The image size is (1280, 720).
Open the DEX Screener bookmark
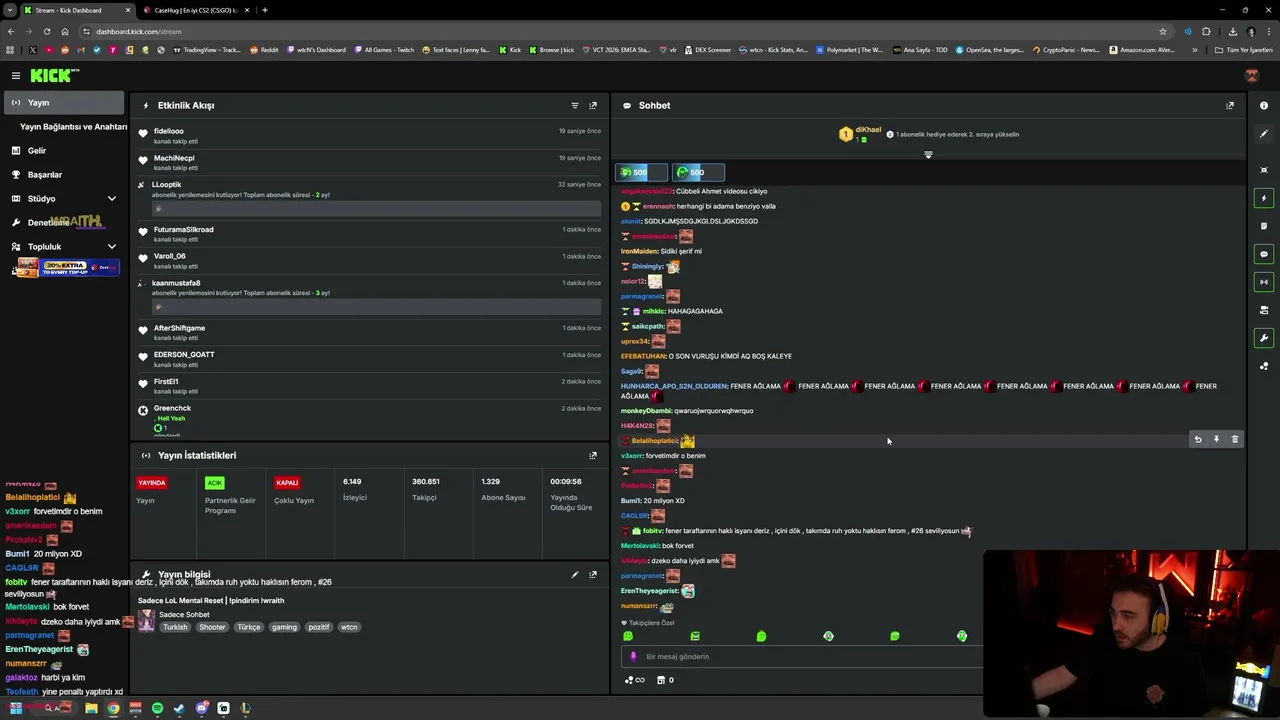pos(708,49)
